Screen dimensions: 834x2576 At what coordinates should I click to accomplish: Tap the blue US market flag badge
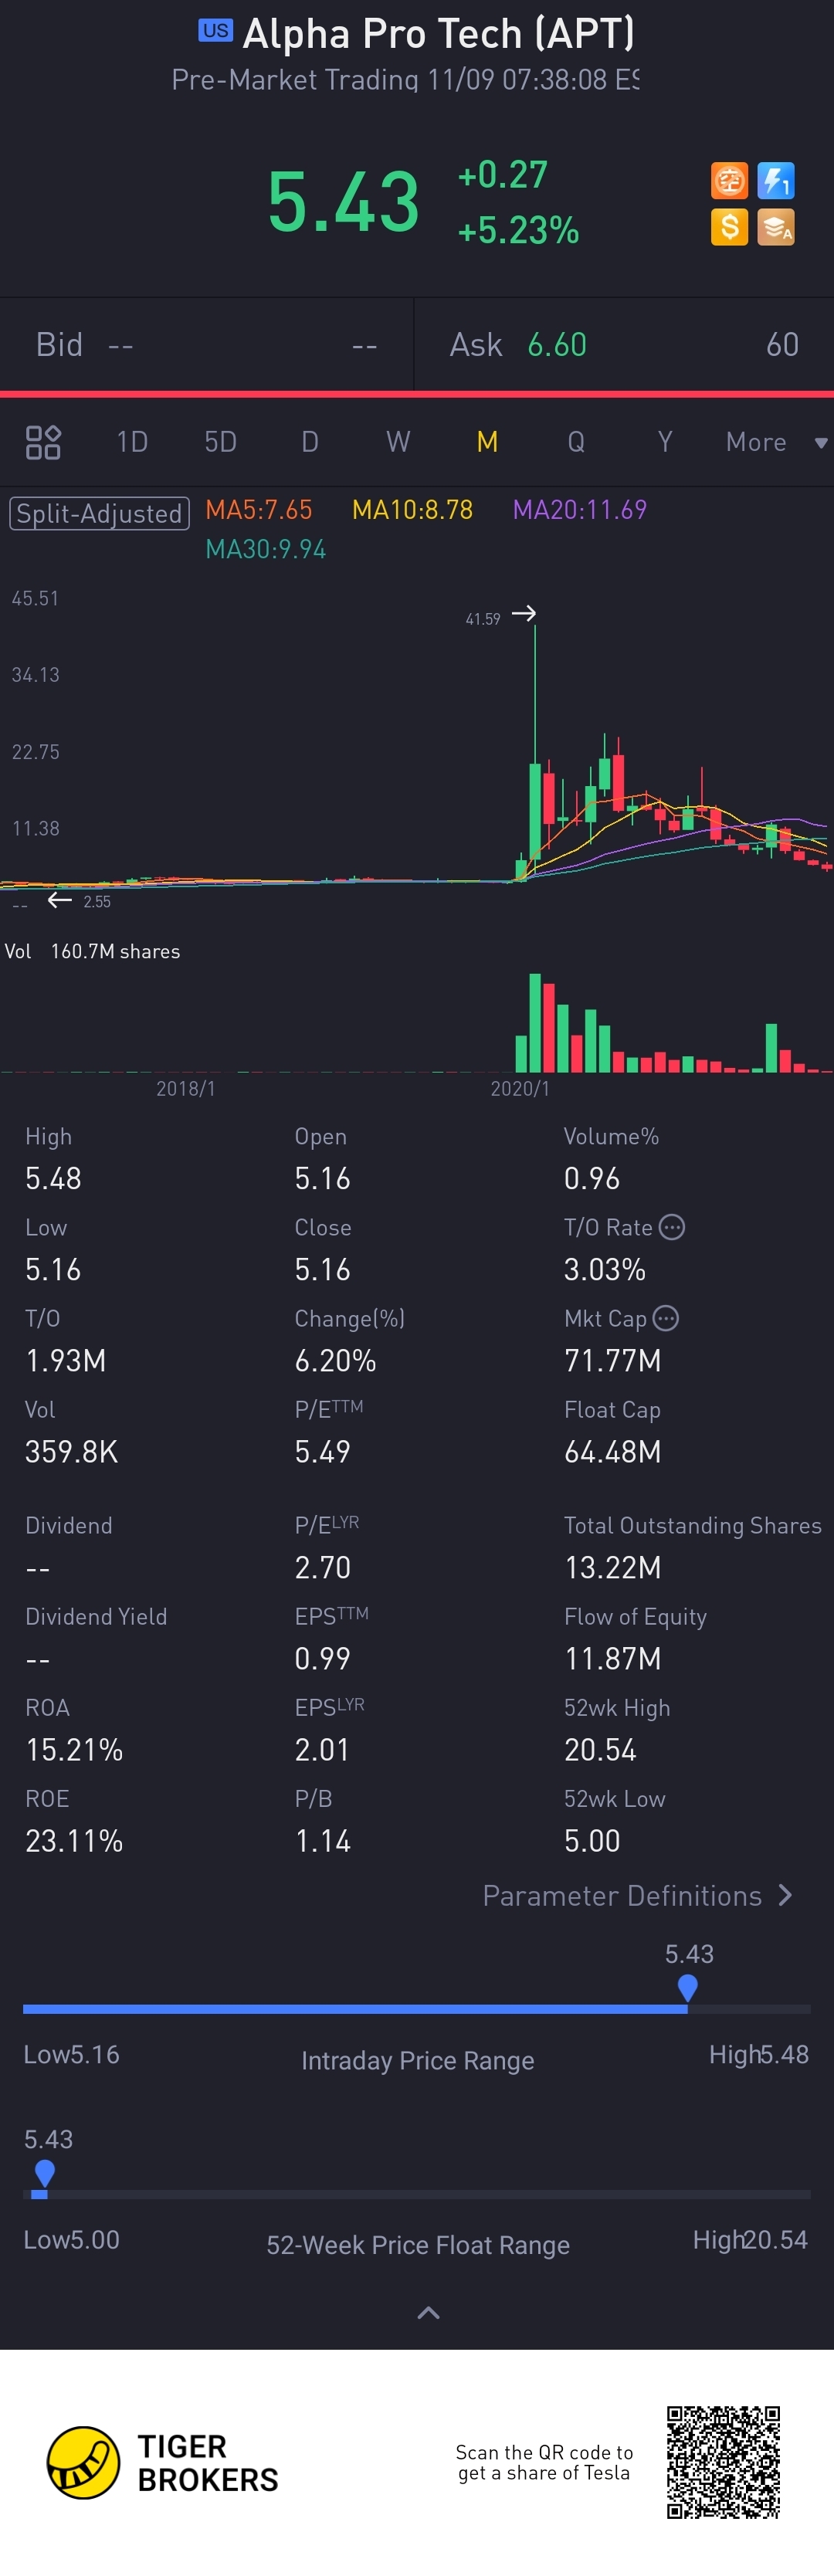pyautogui.click(x=215, y=31)
